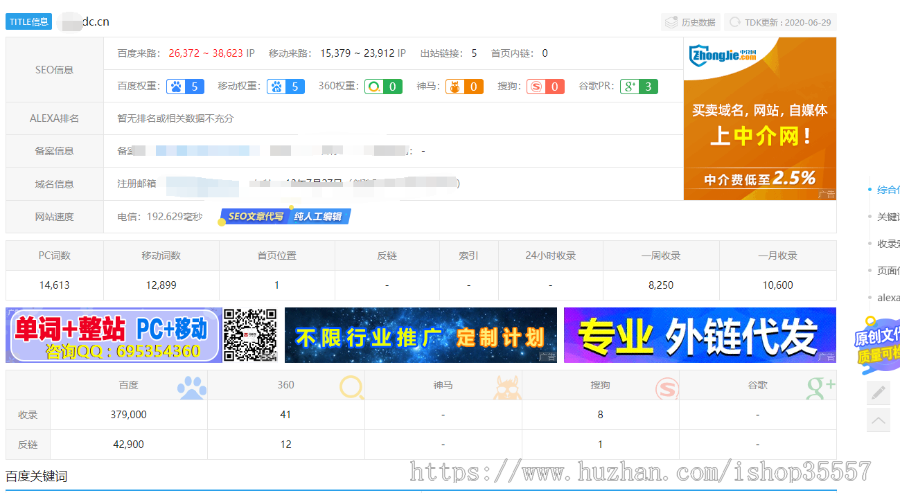This screenshot has width=900, height=493.
Task: Click 360 收录 value 41
Action: (x=285, y=414)
